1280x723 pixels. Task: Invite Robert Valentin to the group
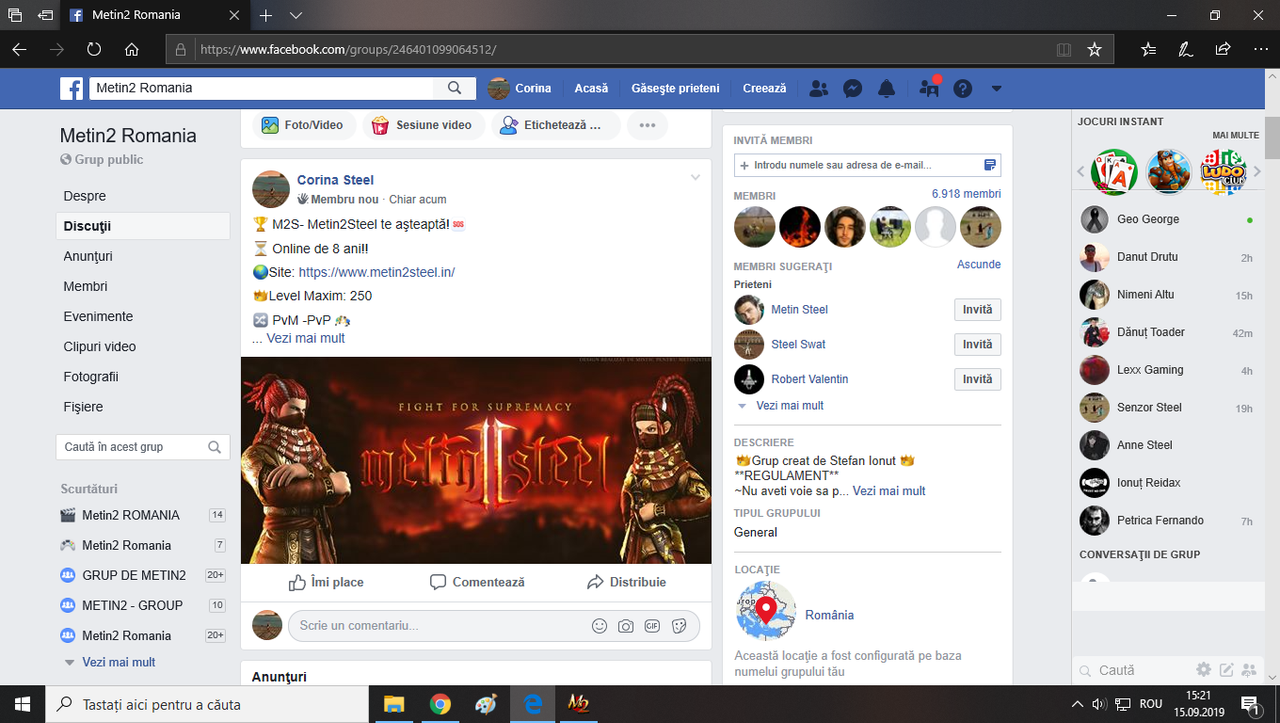coord(977,379)
